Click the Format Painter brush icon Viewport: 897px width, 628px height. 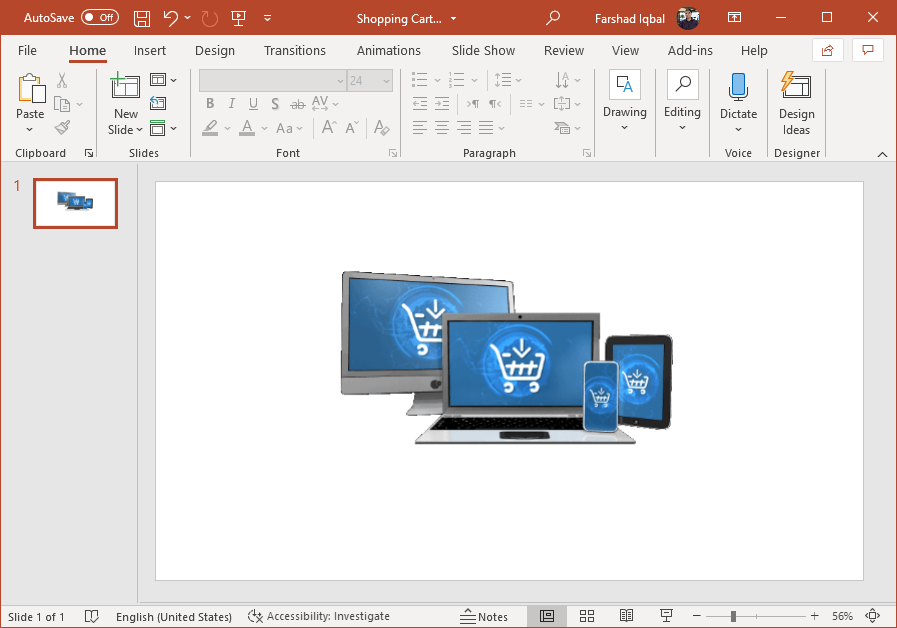click(x=62, y=128)
